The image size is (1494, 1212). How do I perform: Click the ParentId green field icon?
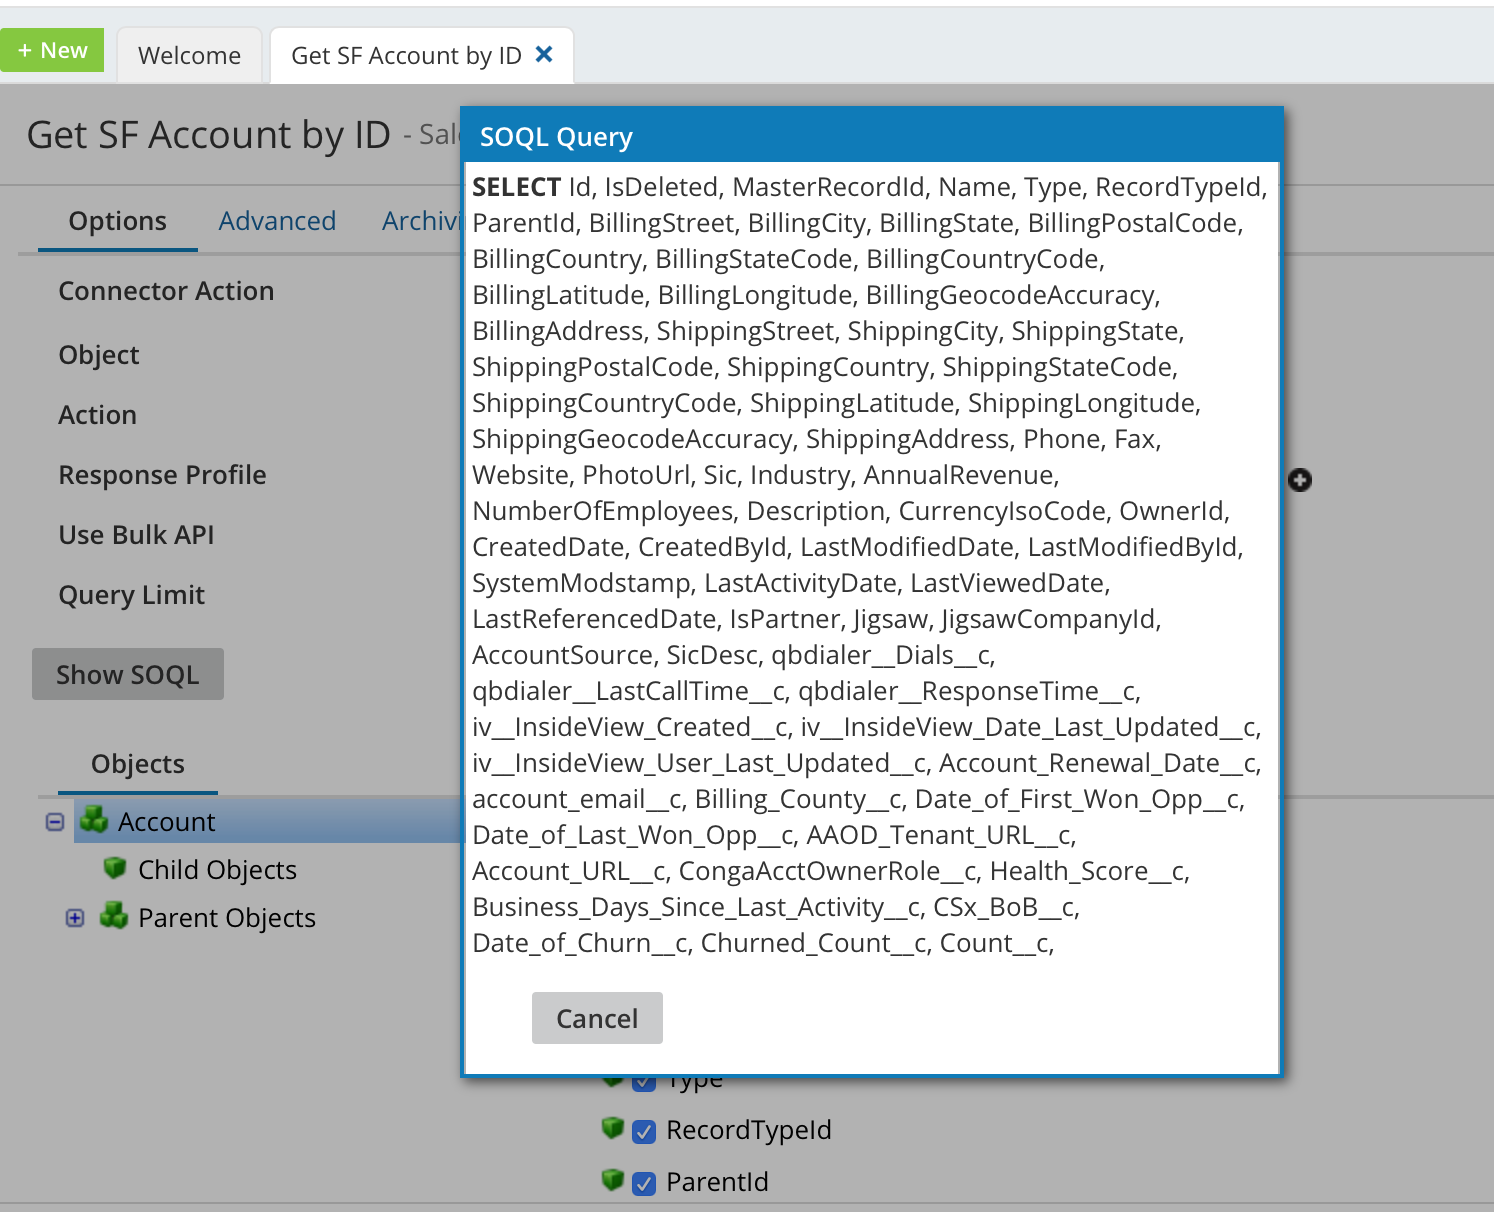613,1181
